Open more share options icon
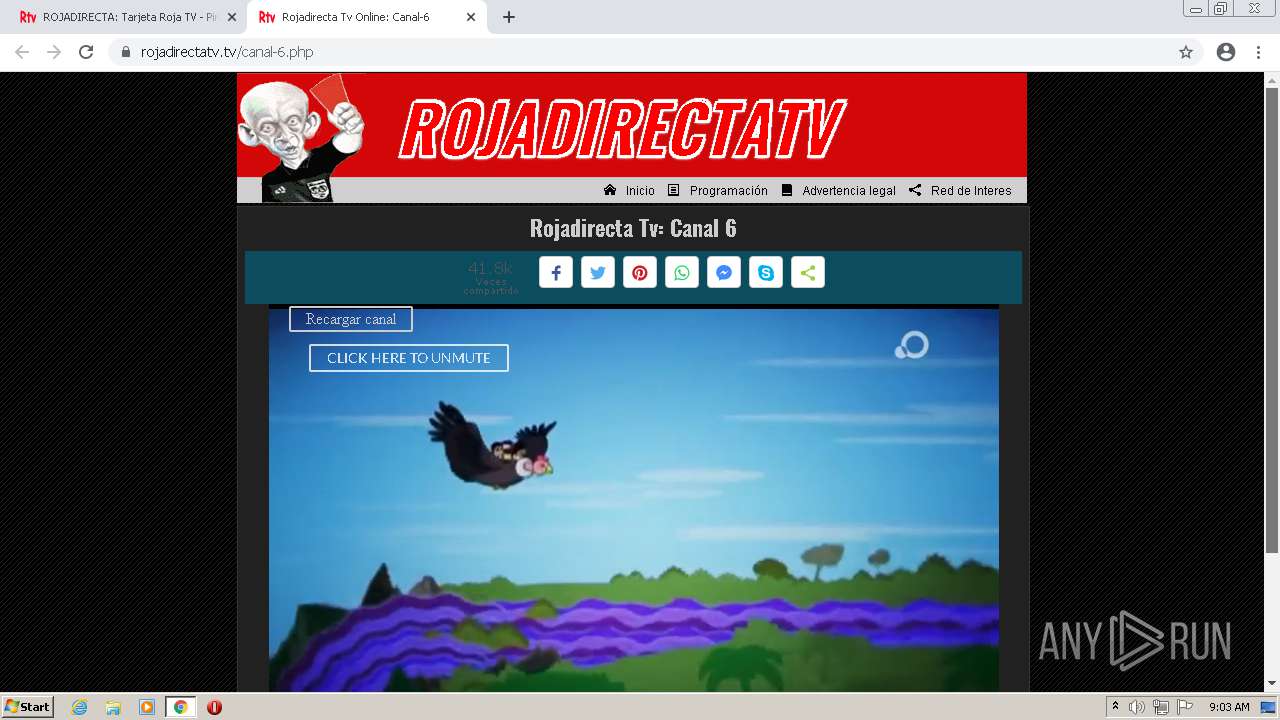The height and width of the screenshot is (720, 1280). pyautogui.click(x=808, y=273)
